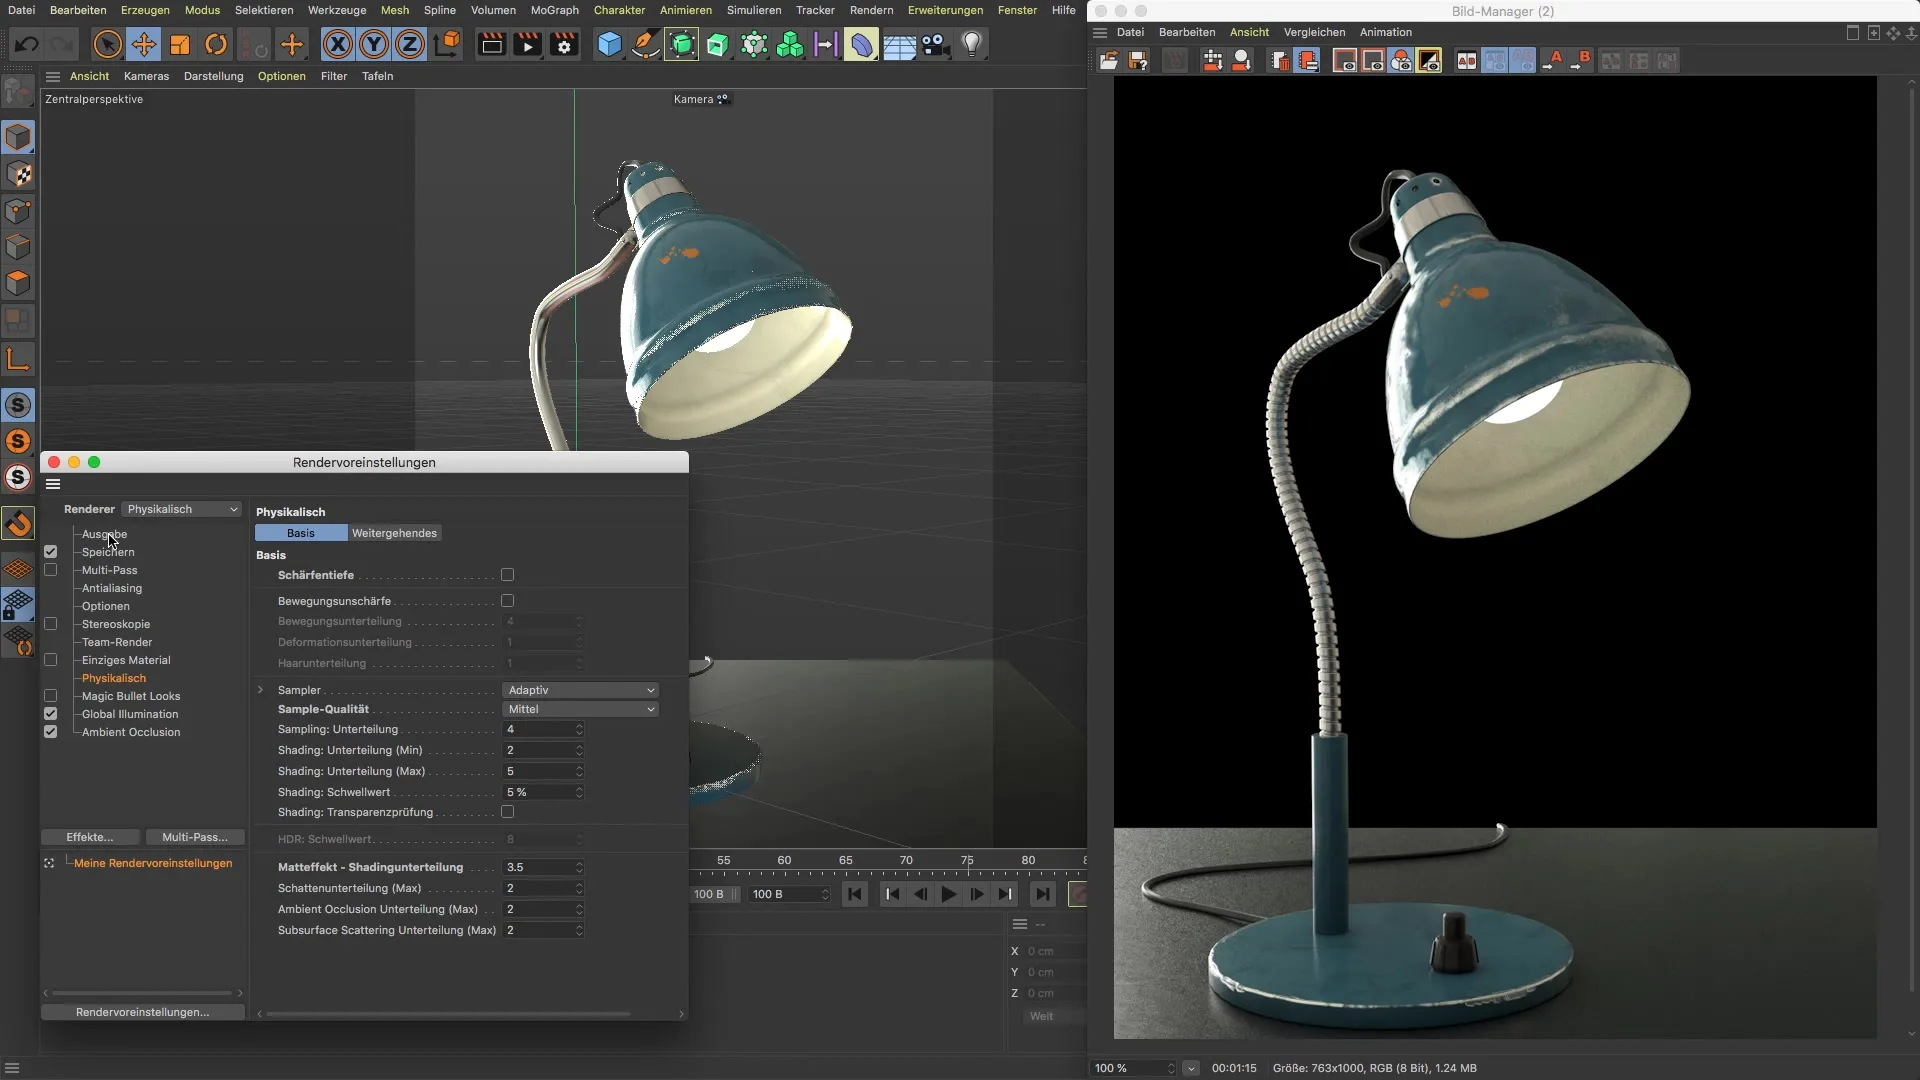Click horizontal scrollbar below settings list

coord(143,993)
